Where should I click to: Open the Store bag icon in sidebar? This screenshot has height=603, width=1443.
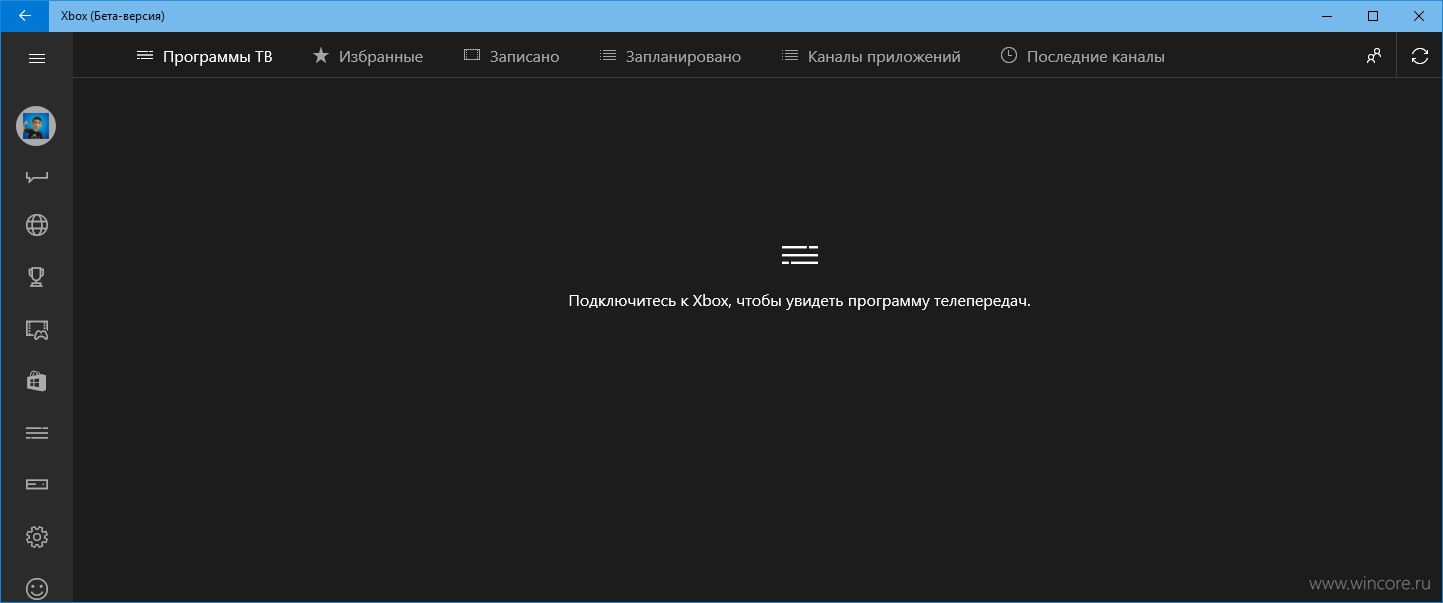coord(37,381)
